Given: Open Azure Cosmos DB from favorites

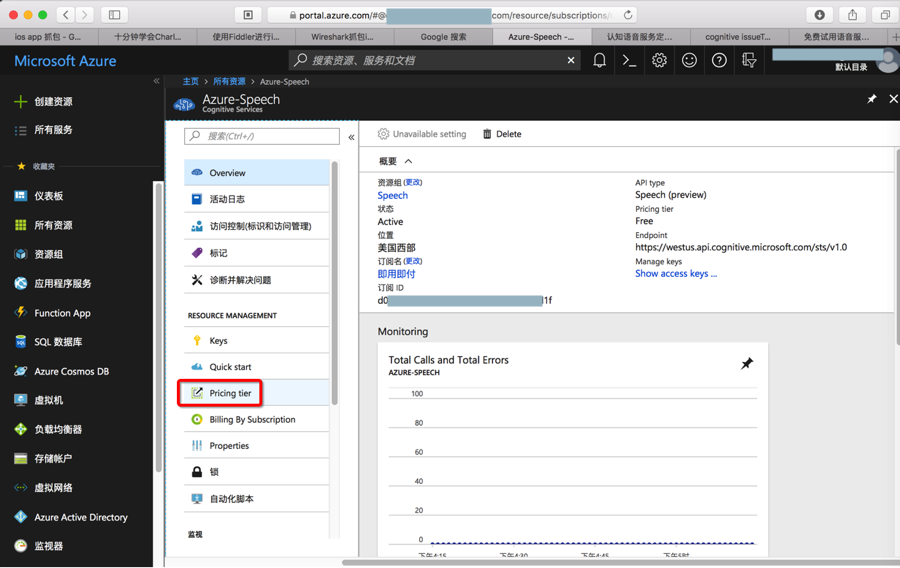Looking at the screenshot, I should pyautogui.click(x=71, y=371).
